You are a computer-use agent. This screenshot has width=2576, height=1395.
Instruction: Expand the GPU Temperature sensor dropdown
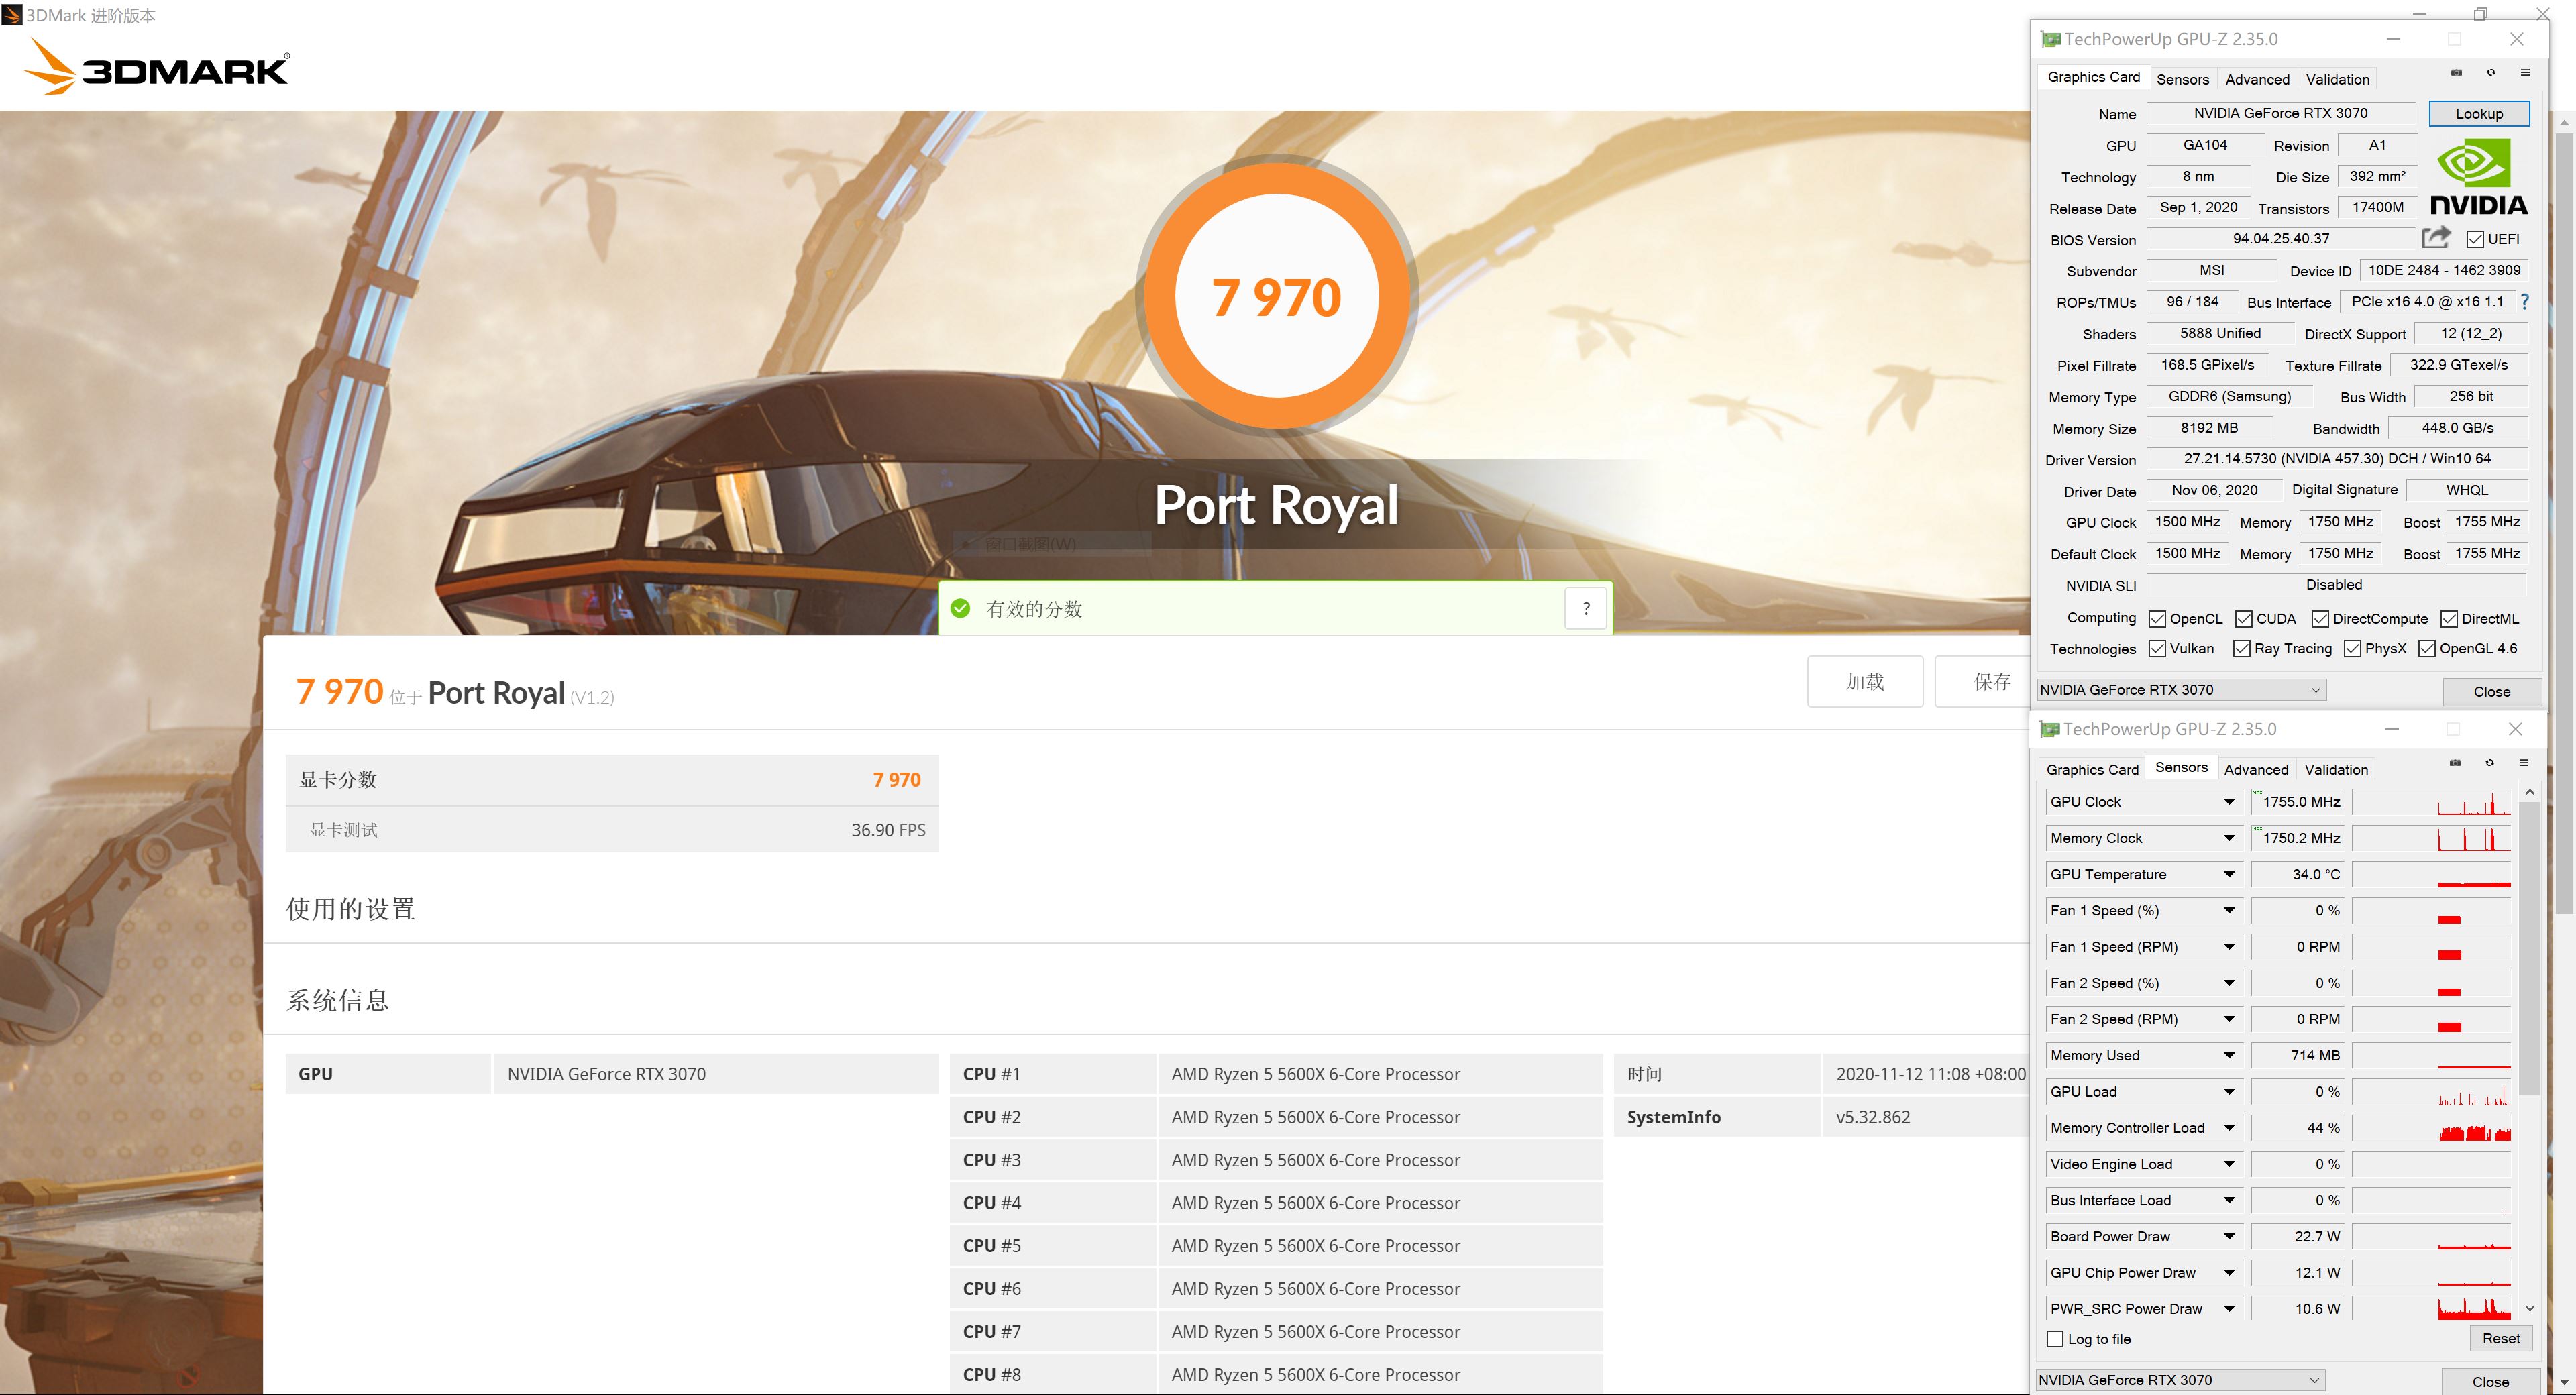[2229, 874]
